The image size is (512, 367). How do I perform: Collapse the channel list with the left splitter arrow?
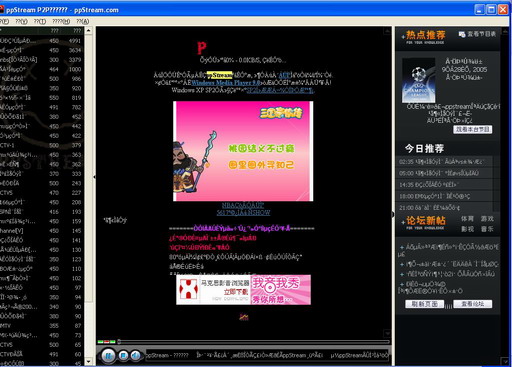(x=94, y=177)
